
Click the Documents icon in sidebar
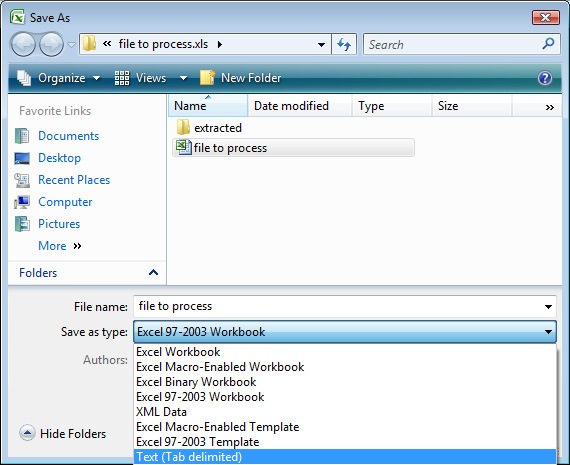pos(22,136)
